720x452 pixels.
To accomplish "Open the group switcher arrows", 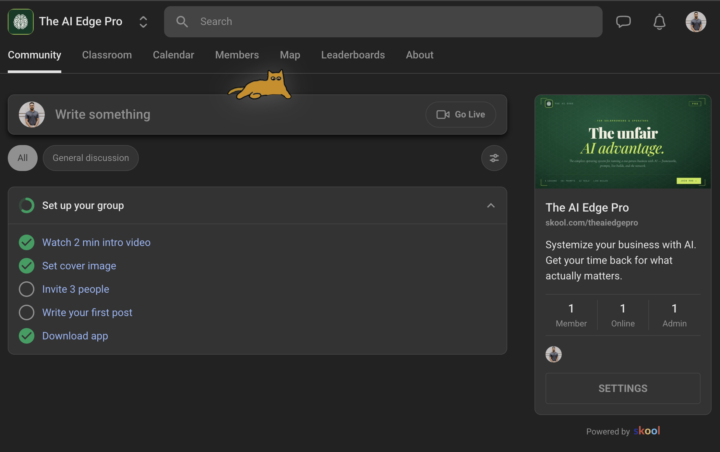I will point(143,22).
